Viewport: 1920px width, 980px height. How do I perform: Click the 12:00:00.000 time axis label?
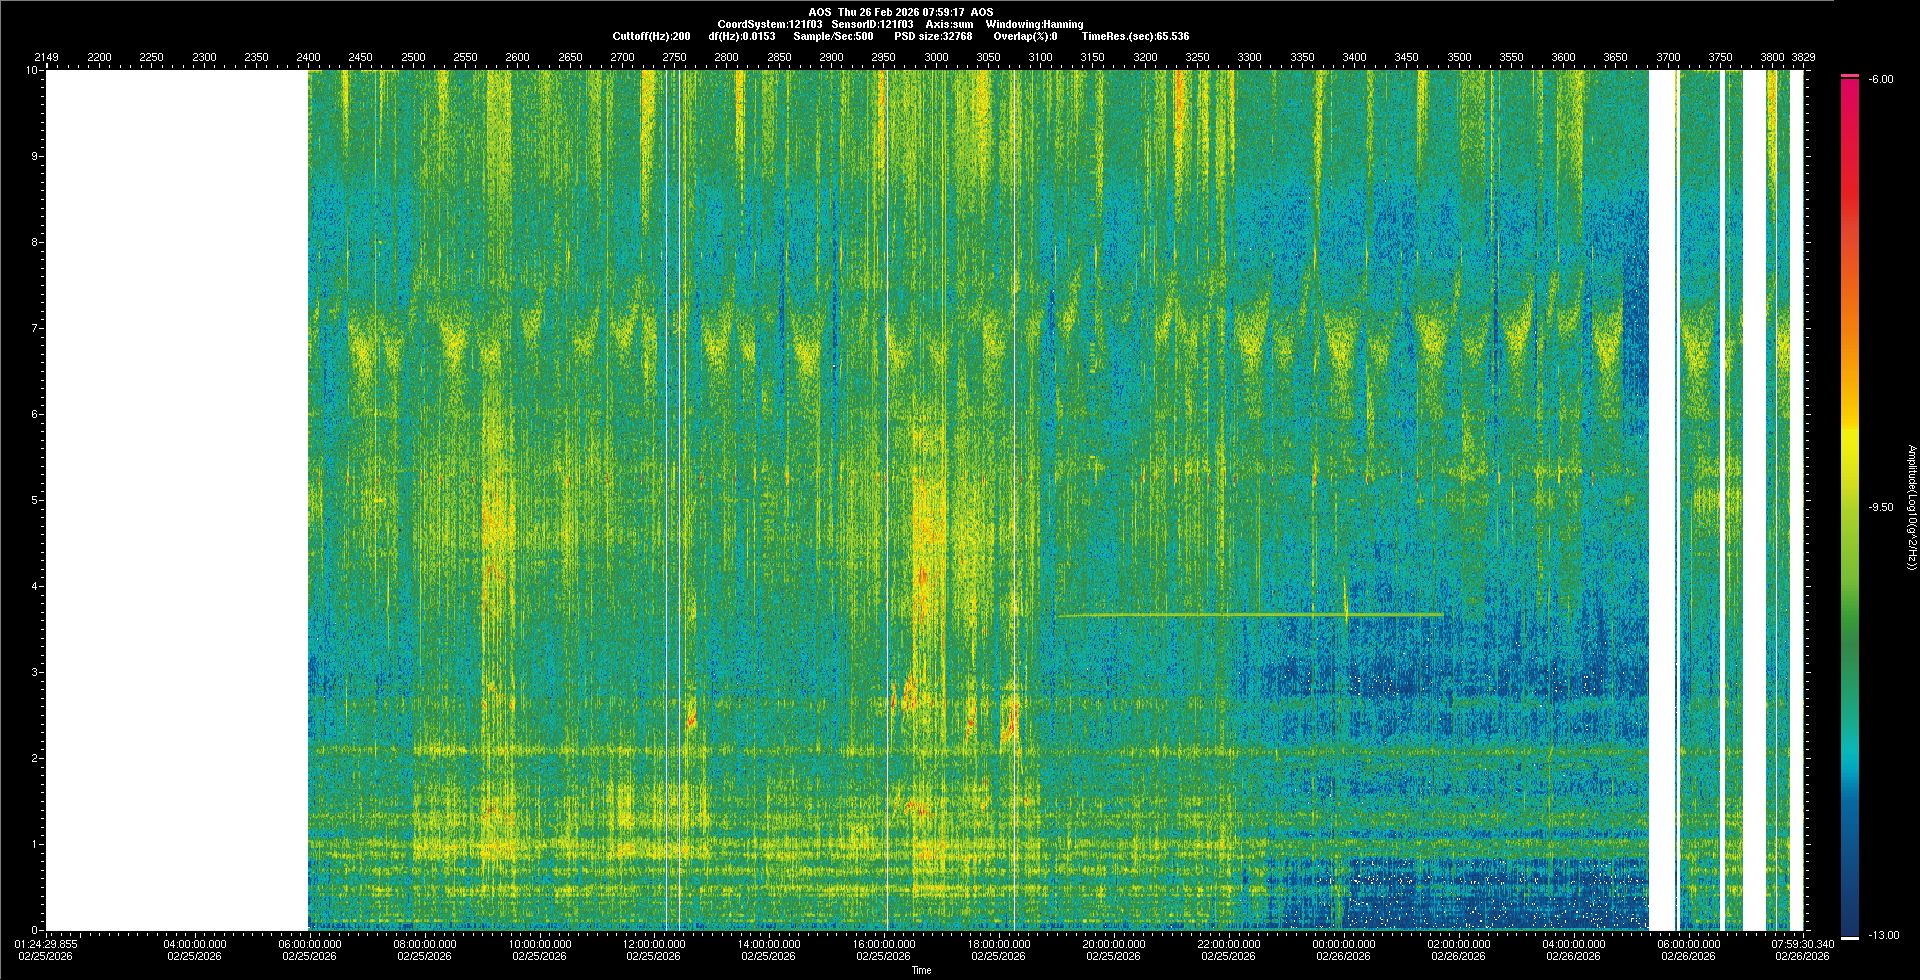(x=654, y=944)
